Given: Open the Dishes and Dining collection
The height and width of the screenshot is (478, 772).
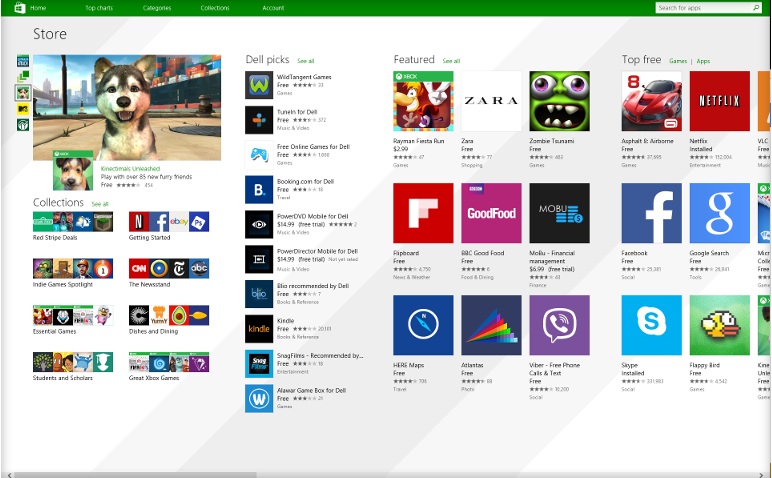Looking at the screenshot, I should [x=169, y=315].
